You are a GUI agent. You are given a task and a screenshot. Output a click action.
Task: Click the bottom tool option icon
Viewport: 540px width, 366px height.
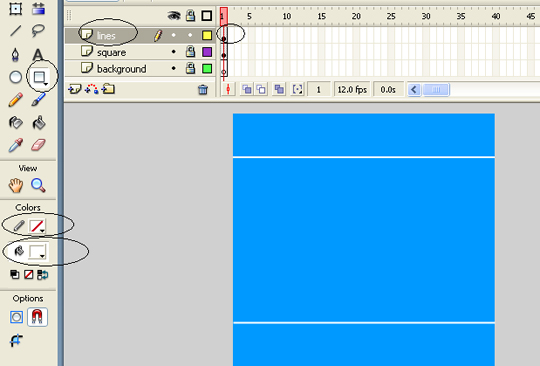[16, 340]
